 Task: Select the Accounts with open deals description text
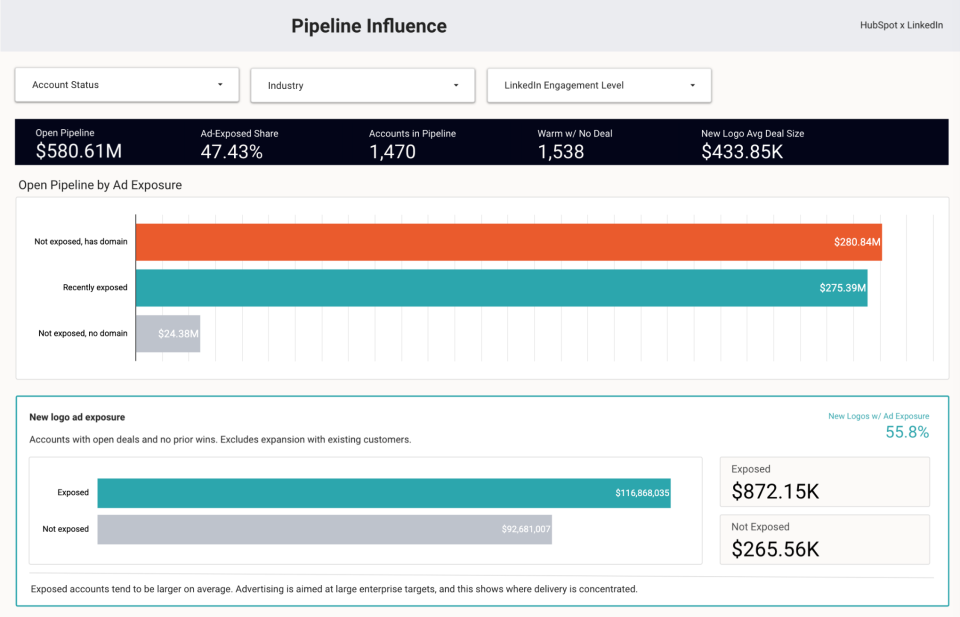220,439
